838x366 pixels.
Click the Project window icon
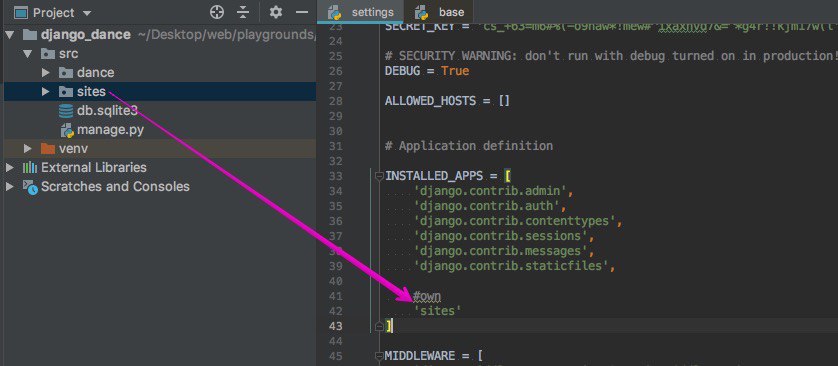point(20,12)
